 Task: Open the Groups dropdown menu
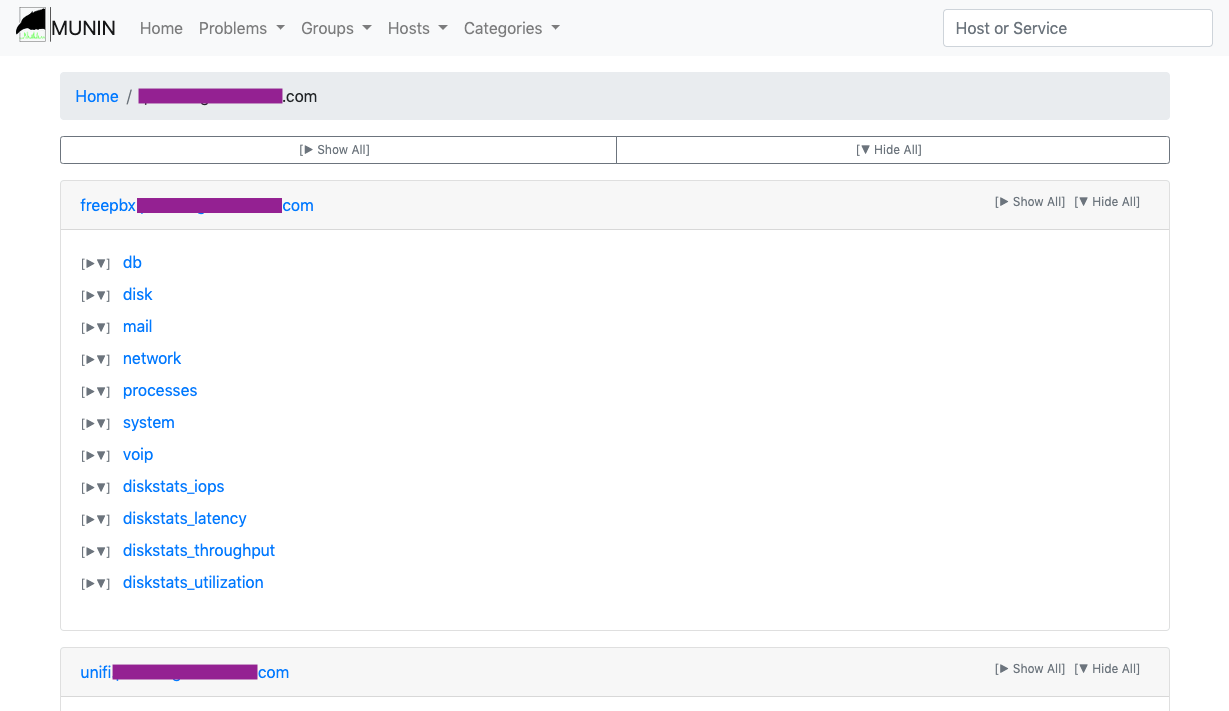[335, 28]
